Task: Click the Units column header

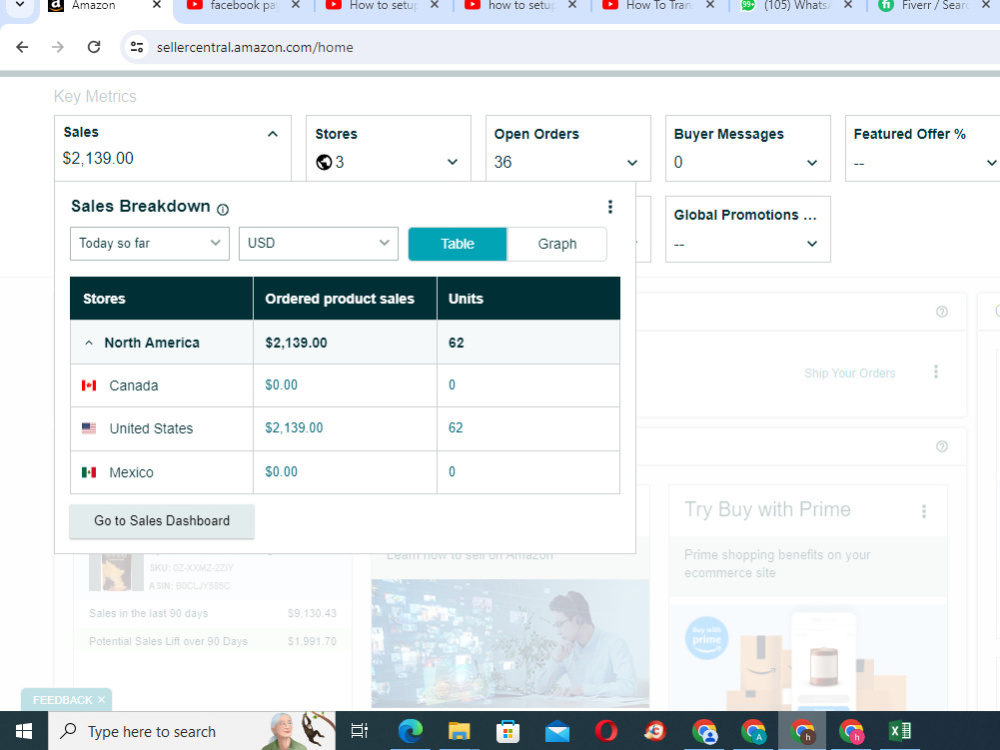Action: pyautogui.click(x=529, y=298)
